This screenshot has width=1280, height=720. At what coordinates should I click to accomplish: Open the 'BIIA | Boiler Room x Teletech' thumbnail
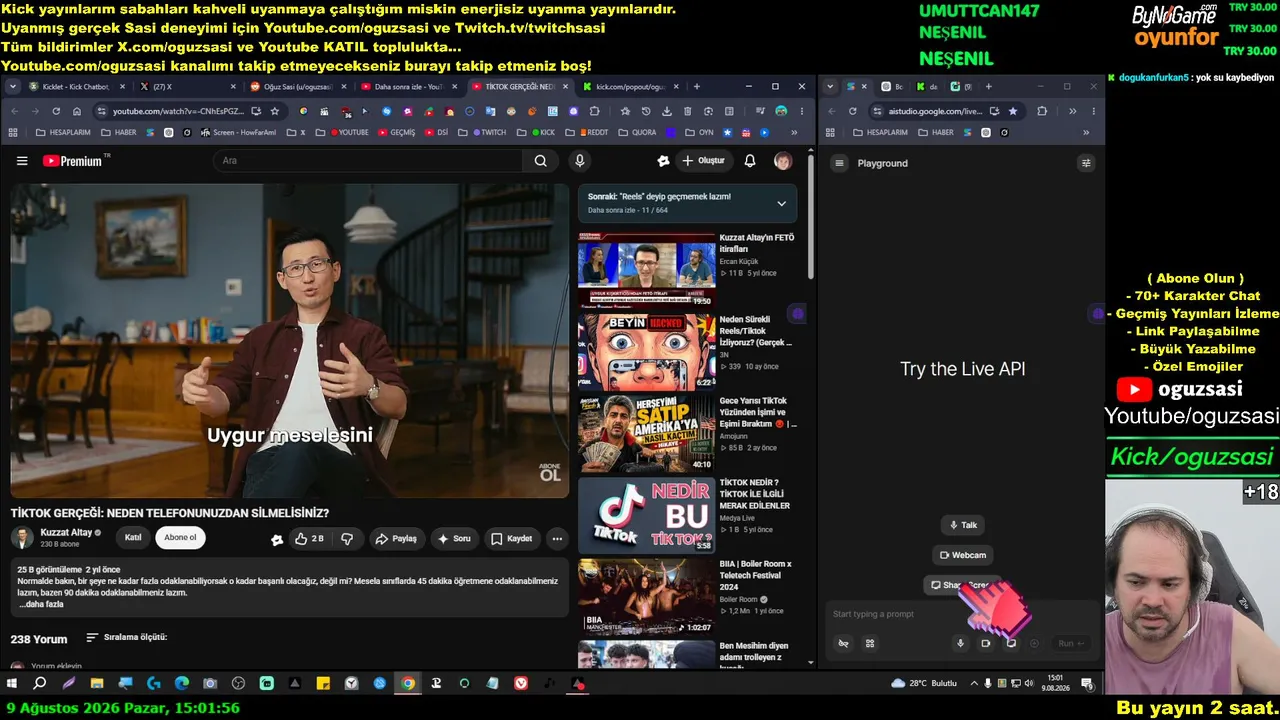[646, 597]
